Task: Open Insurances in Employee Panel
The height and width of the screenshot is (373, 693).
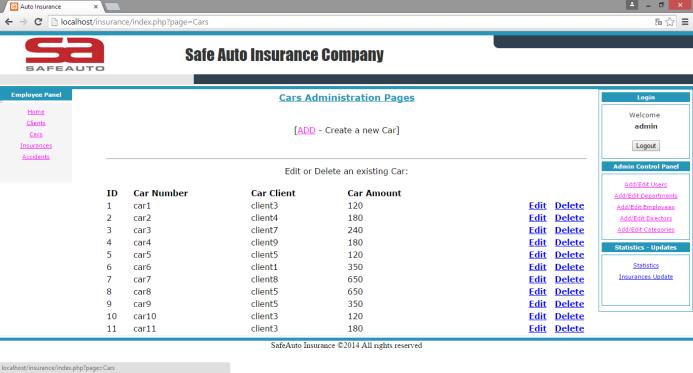Action: [36, 145]
